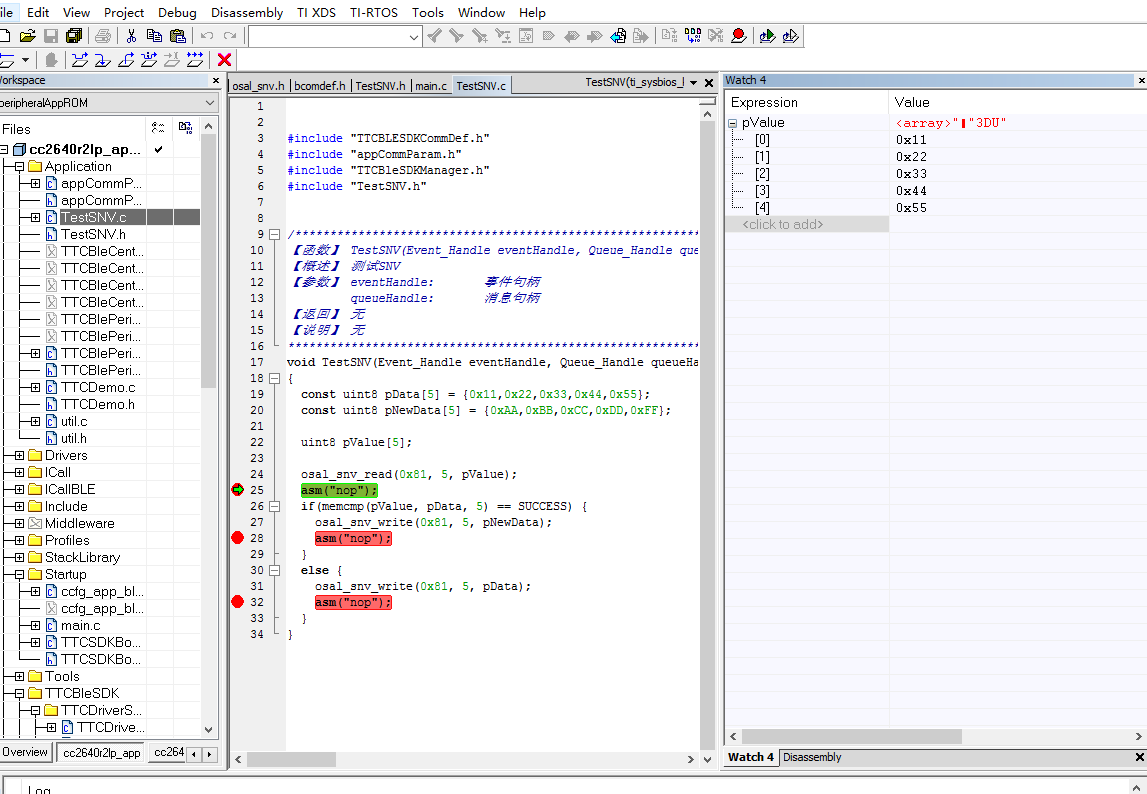Viewport: 1147px width, 794px height.
Task: Switch to the main.c editor tab
Action: pos(431,86)
